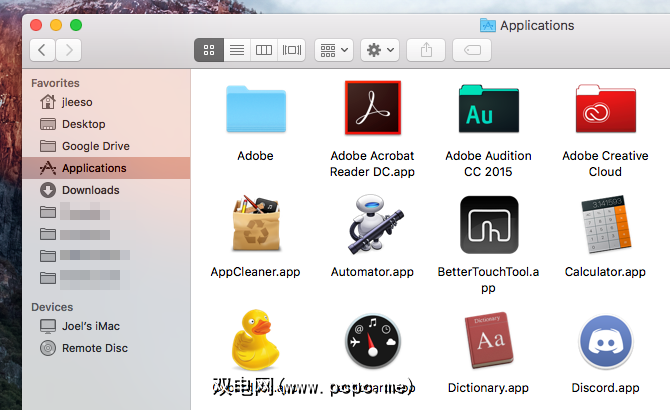Screen dimensions: 670x410
Task: Switch to column view
Action: (264, 50)
